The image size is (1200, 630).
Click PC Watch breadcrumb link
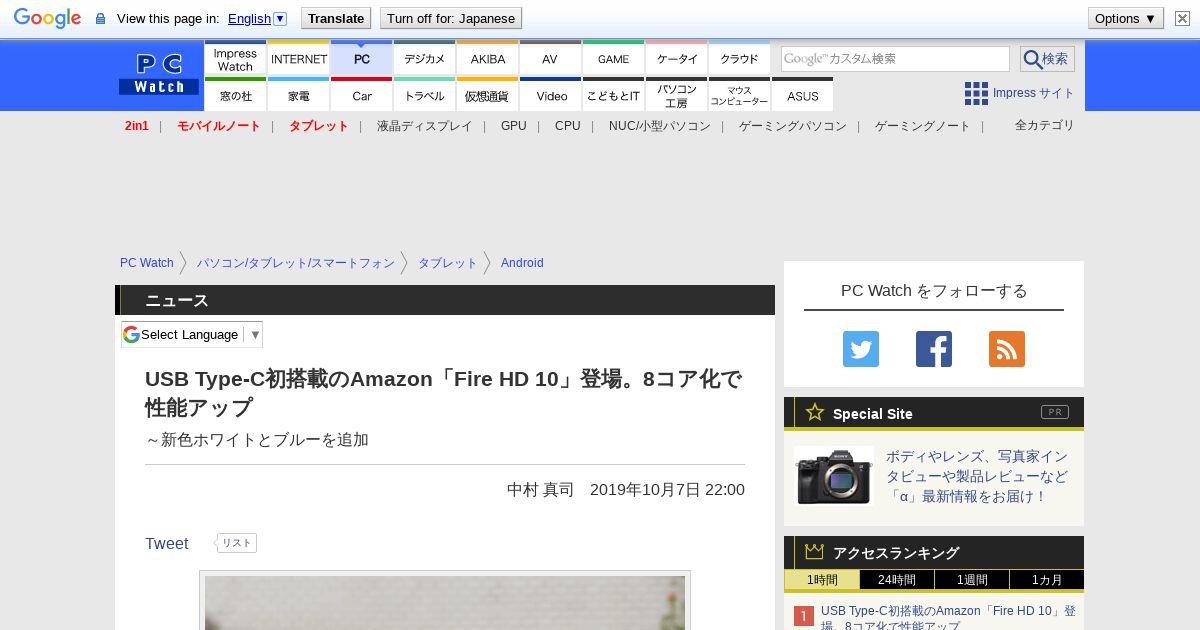point(147,263)
